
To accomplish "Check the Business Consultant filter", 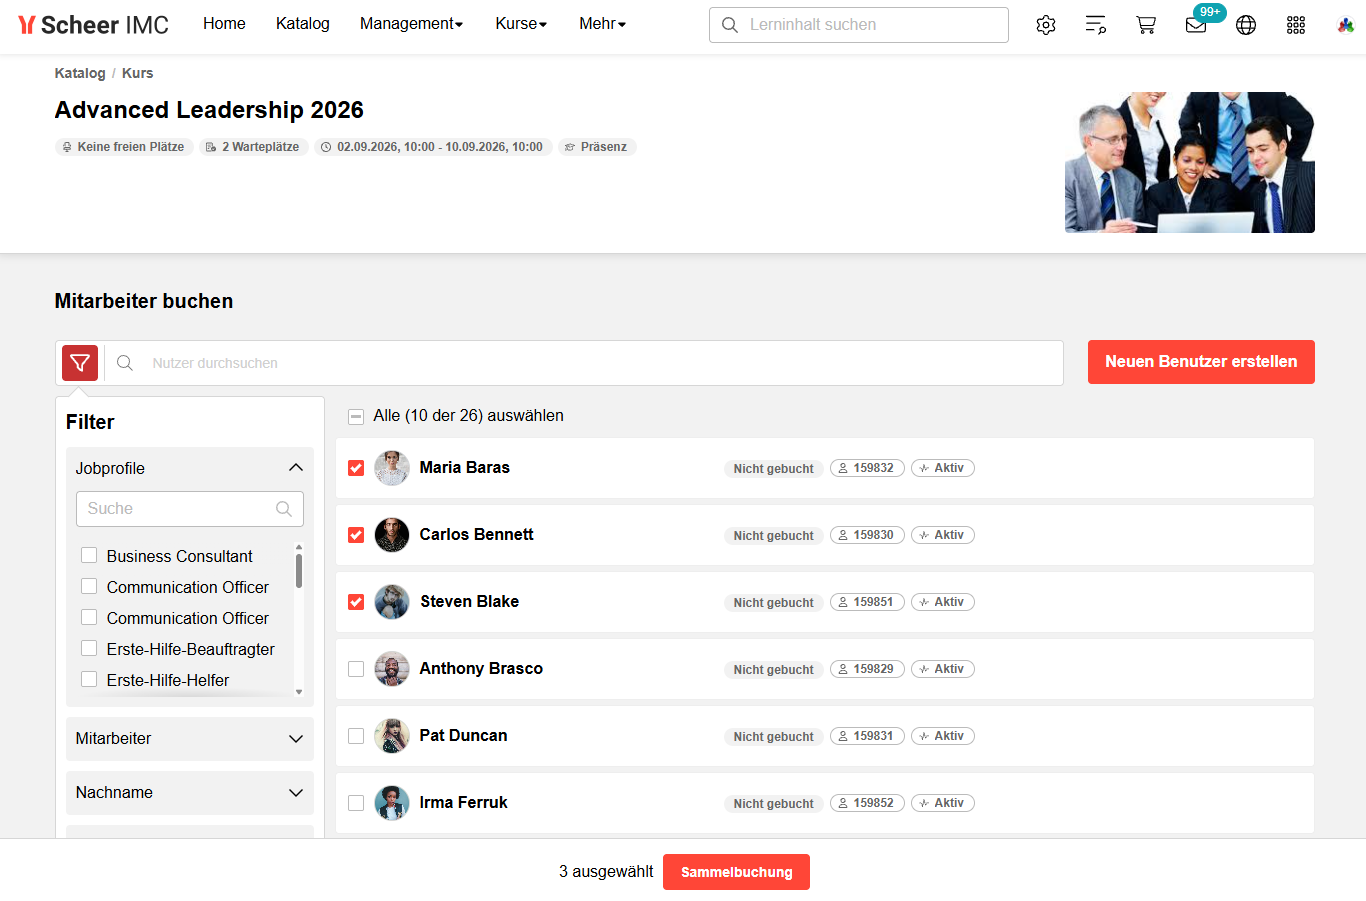I will pos(89,555).
